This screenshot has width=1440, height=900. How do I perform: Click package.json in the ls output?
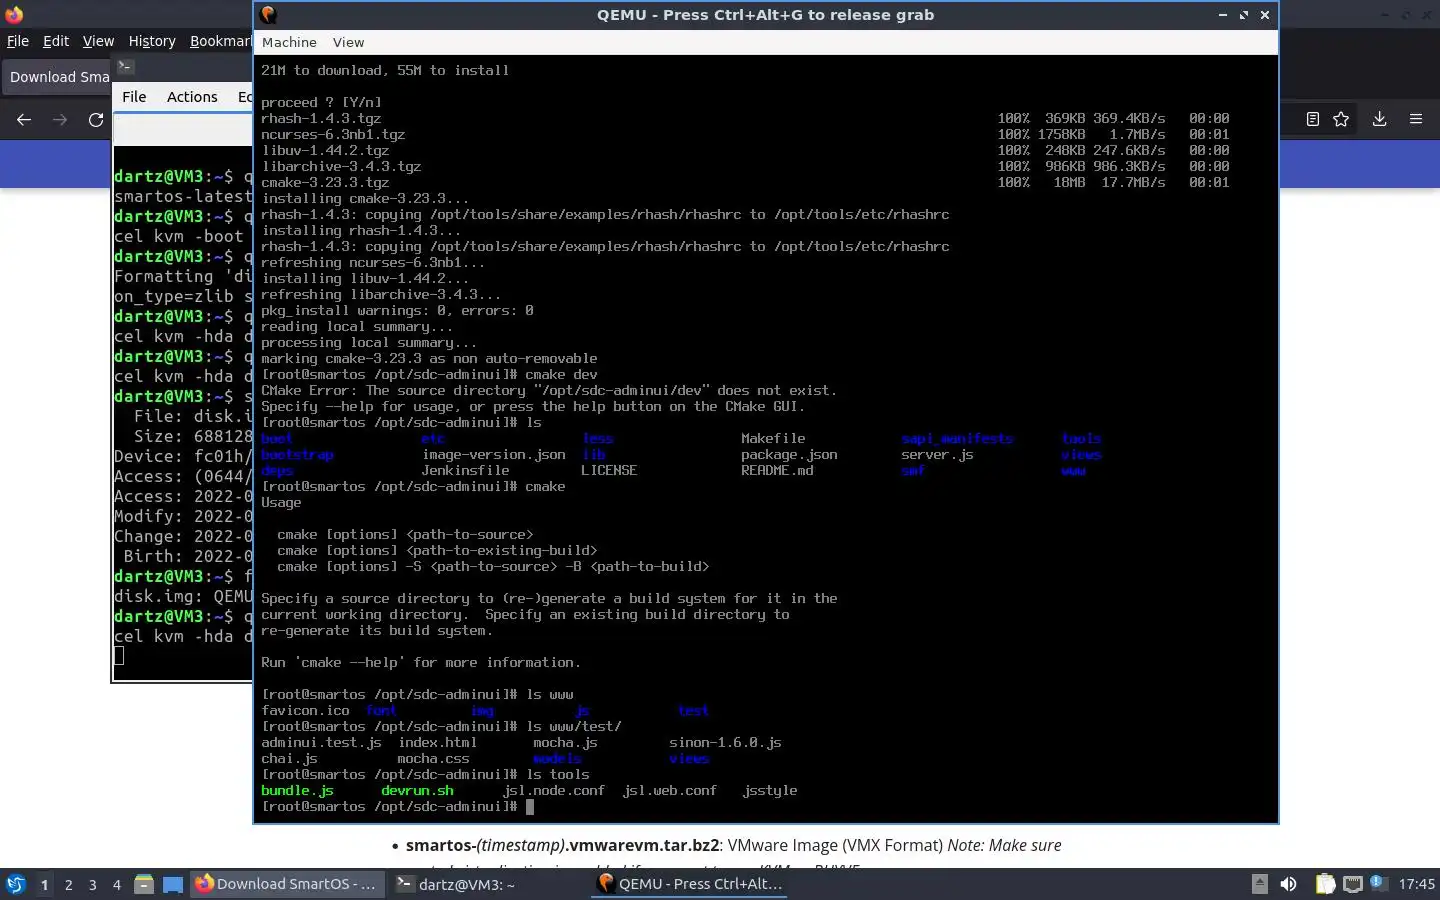(x=789, y=454)
